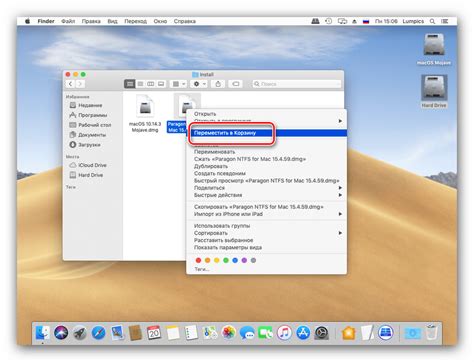The width and height of the screenshot is (474, 362).
Task: Choose Создать псевдоним
Action: pyautogui.click(x=266, y=173)
